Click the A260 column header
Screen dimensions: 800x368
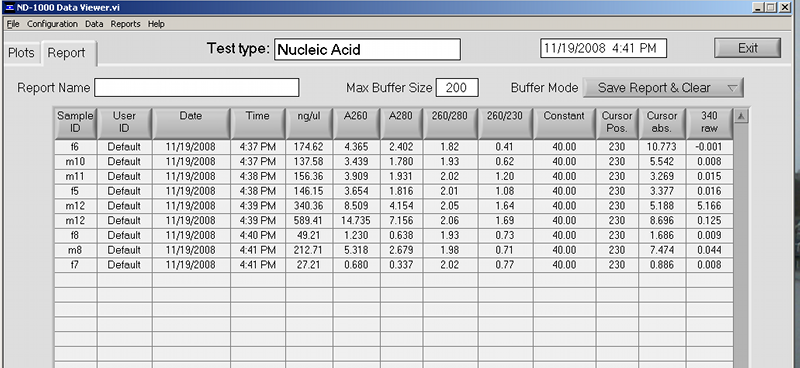pos(356,123)
